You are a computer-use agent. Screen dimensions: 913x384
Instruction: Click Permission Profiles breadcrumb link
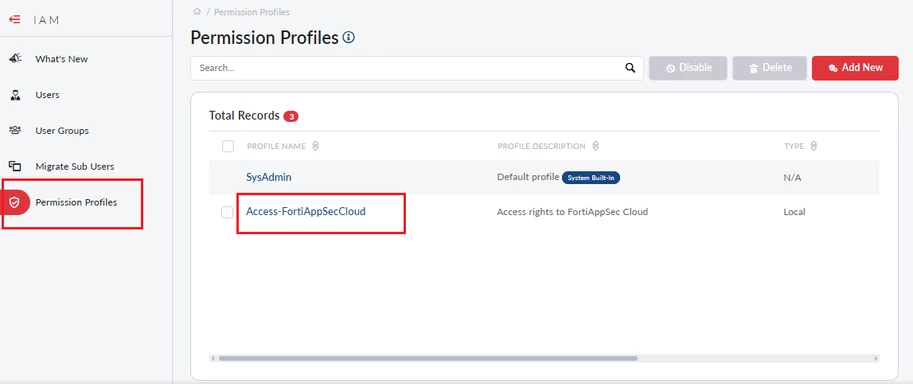click(252, 12)
